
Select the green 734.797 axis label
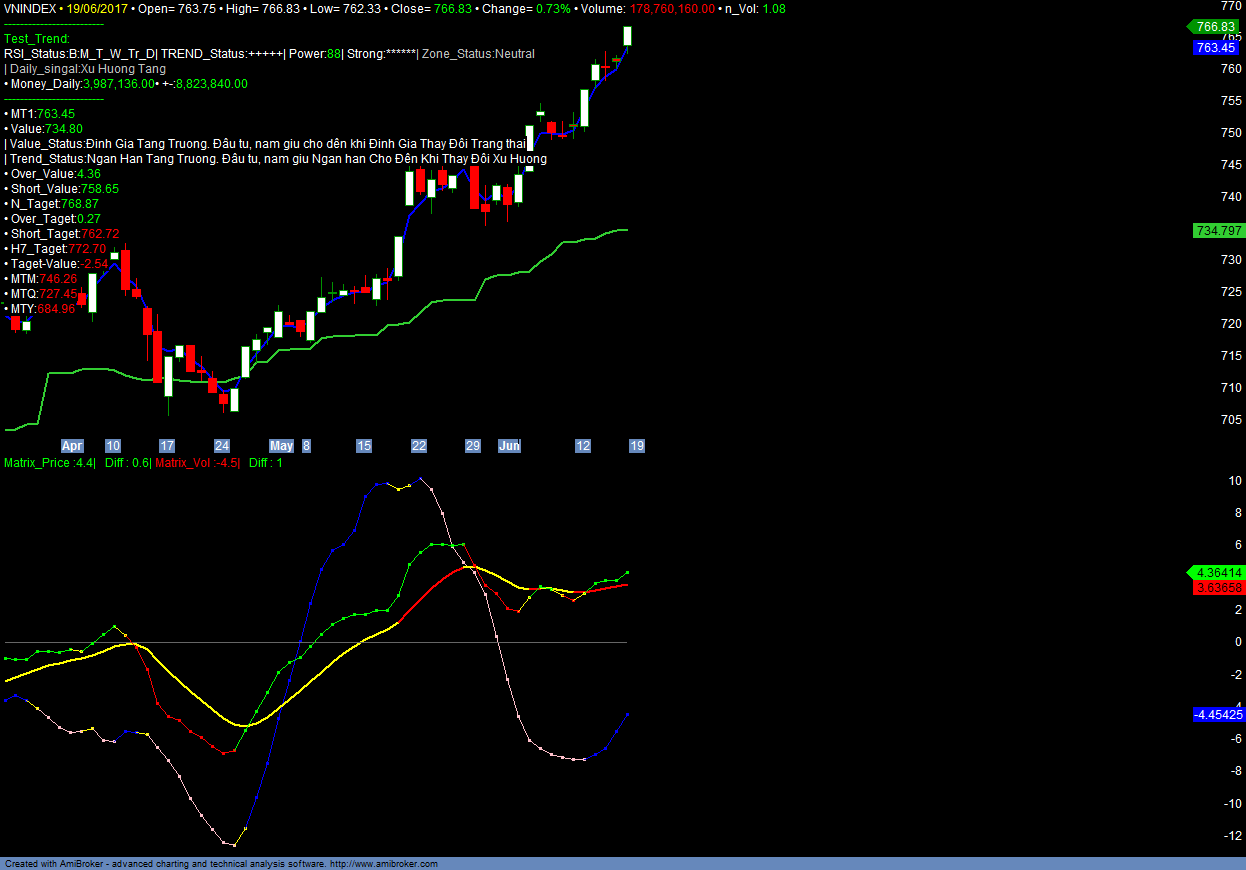(x=1217, y=231)
